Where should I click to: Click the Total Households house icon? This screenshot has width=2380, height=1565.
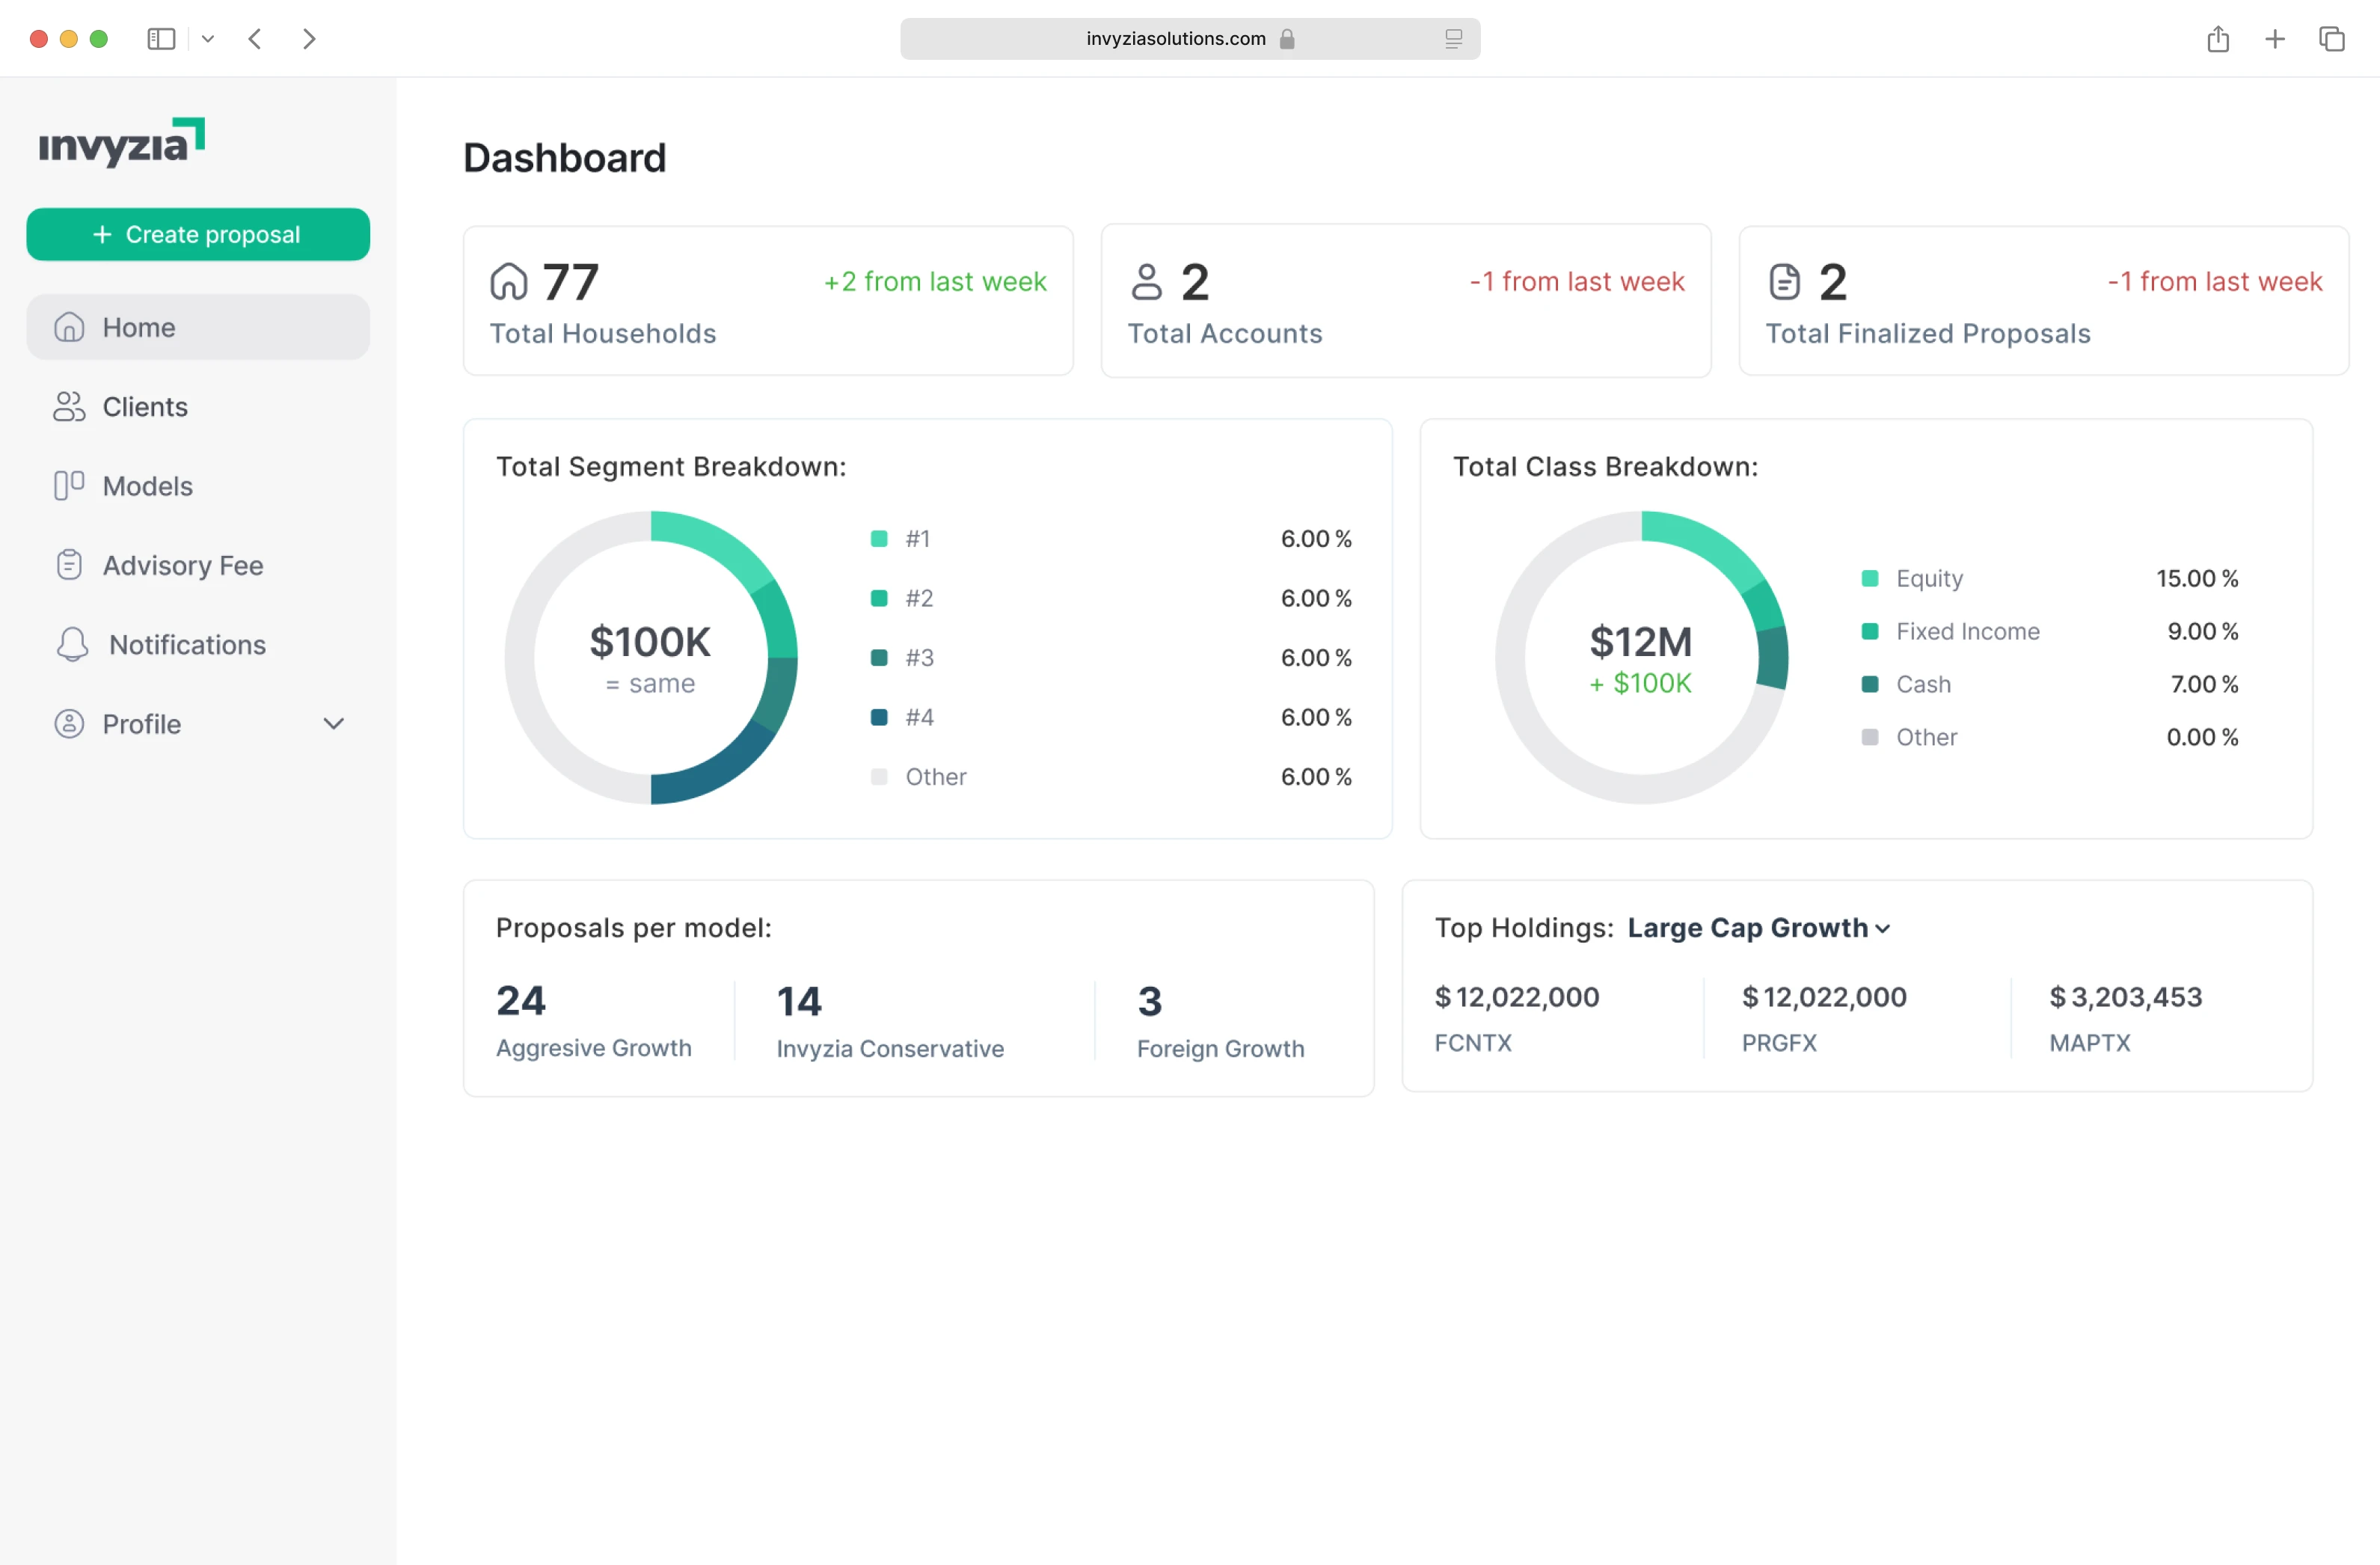tap(508, 282)
